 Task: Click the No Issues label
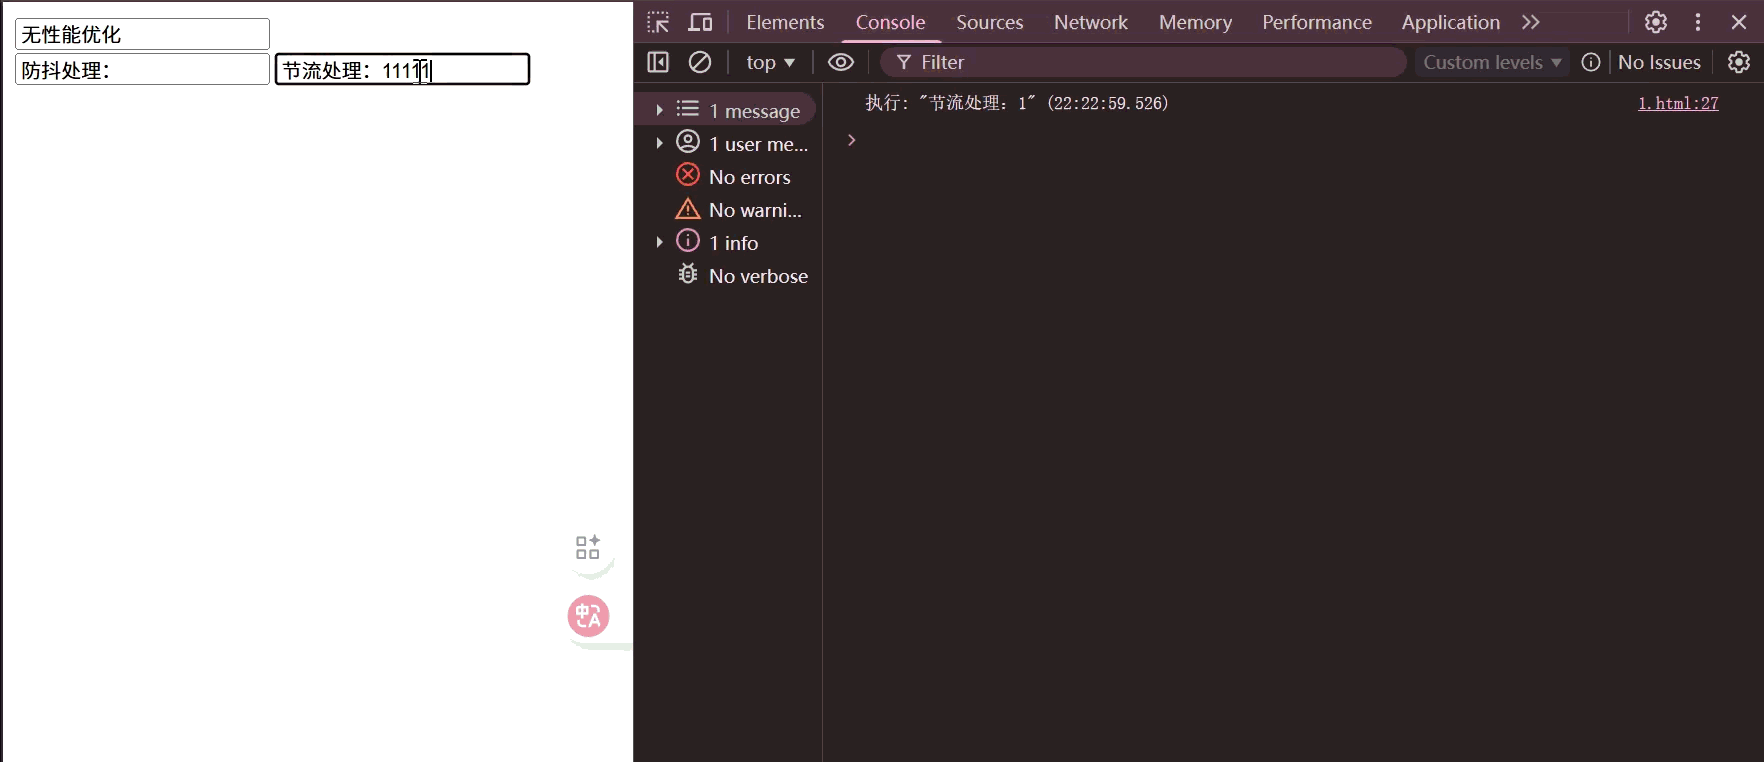pyautogui.click(x=1659, y=62)
